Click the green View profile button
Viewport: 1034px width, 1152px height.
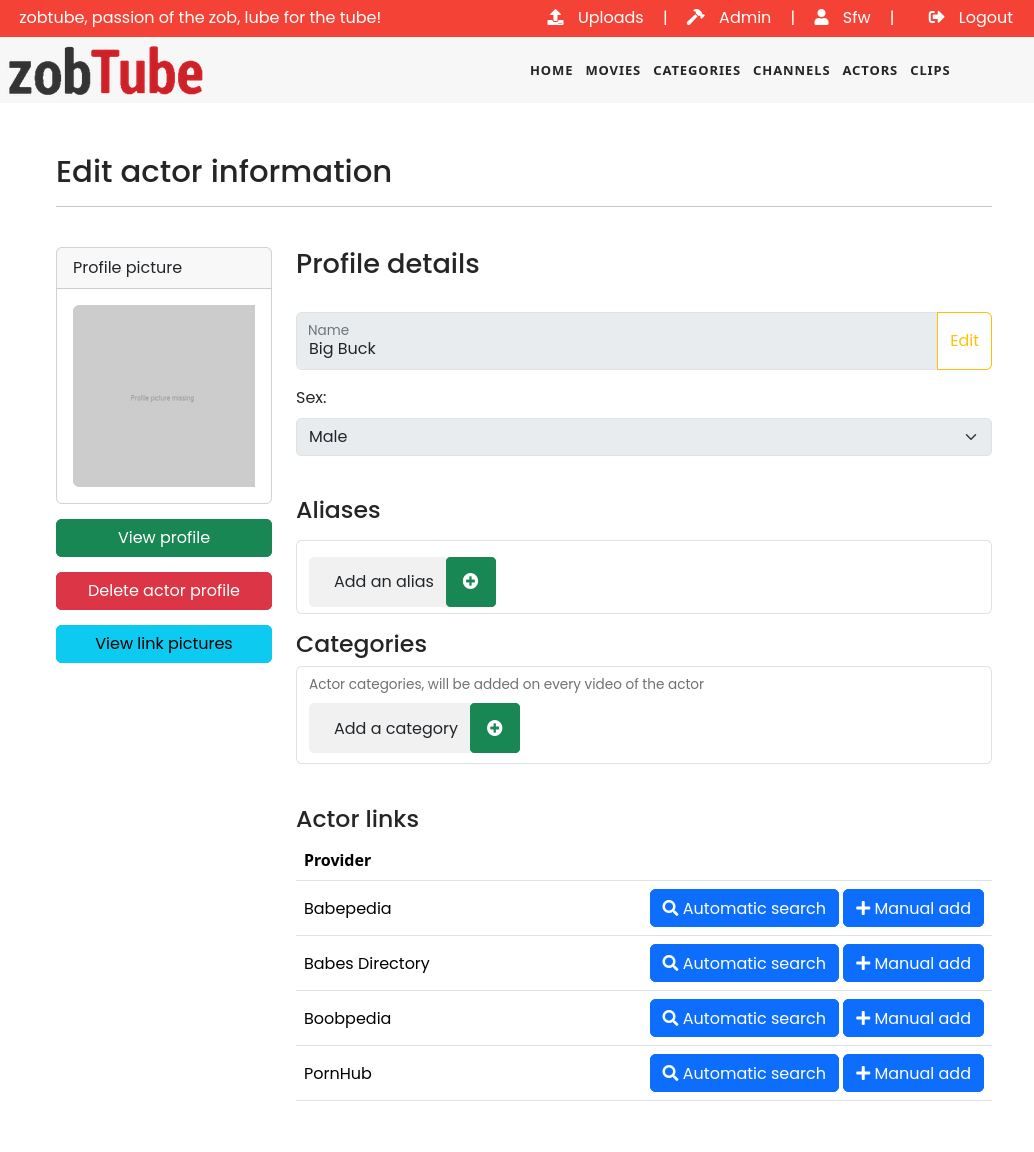[x=164, y=538]
